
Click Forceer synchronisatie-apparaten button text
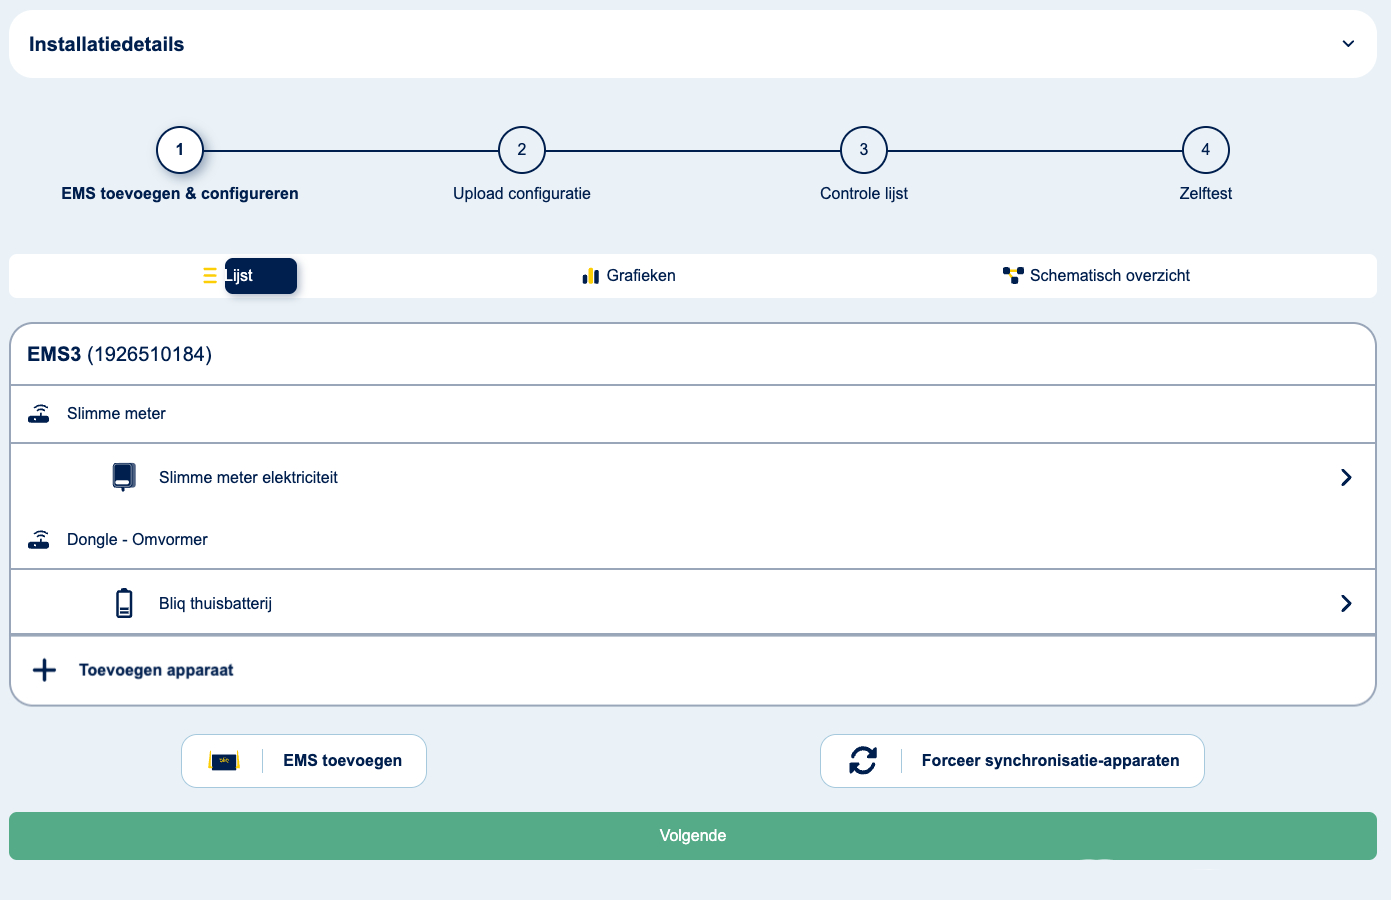[x=1050, y=761]
